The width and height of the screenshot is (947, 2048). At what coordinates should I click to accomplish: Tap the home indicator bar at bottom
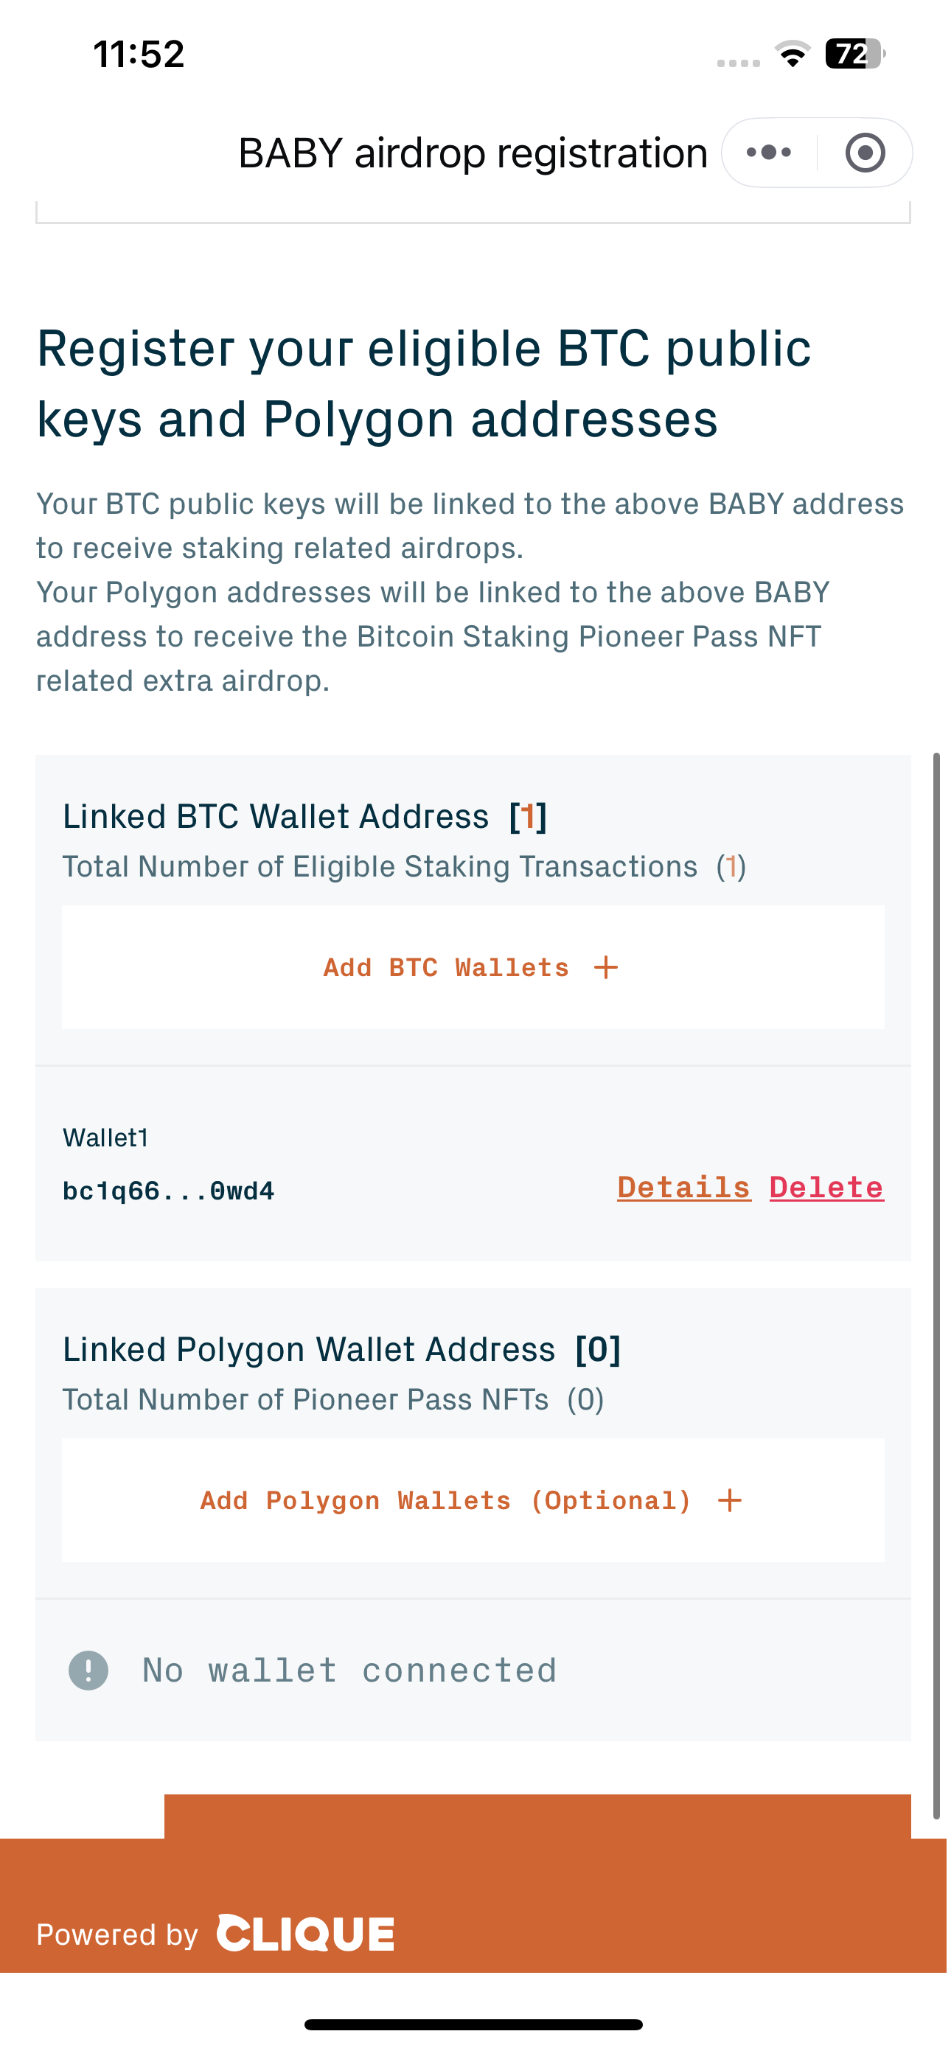click(x=473, y=2025)
